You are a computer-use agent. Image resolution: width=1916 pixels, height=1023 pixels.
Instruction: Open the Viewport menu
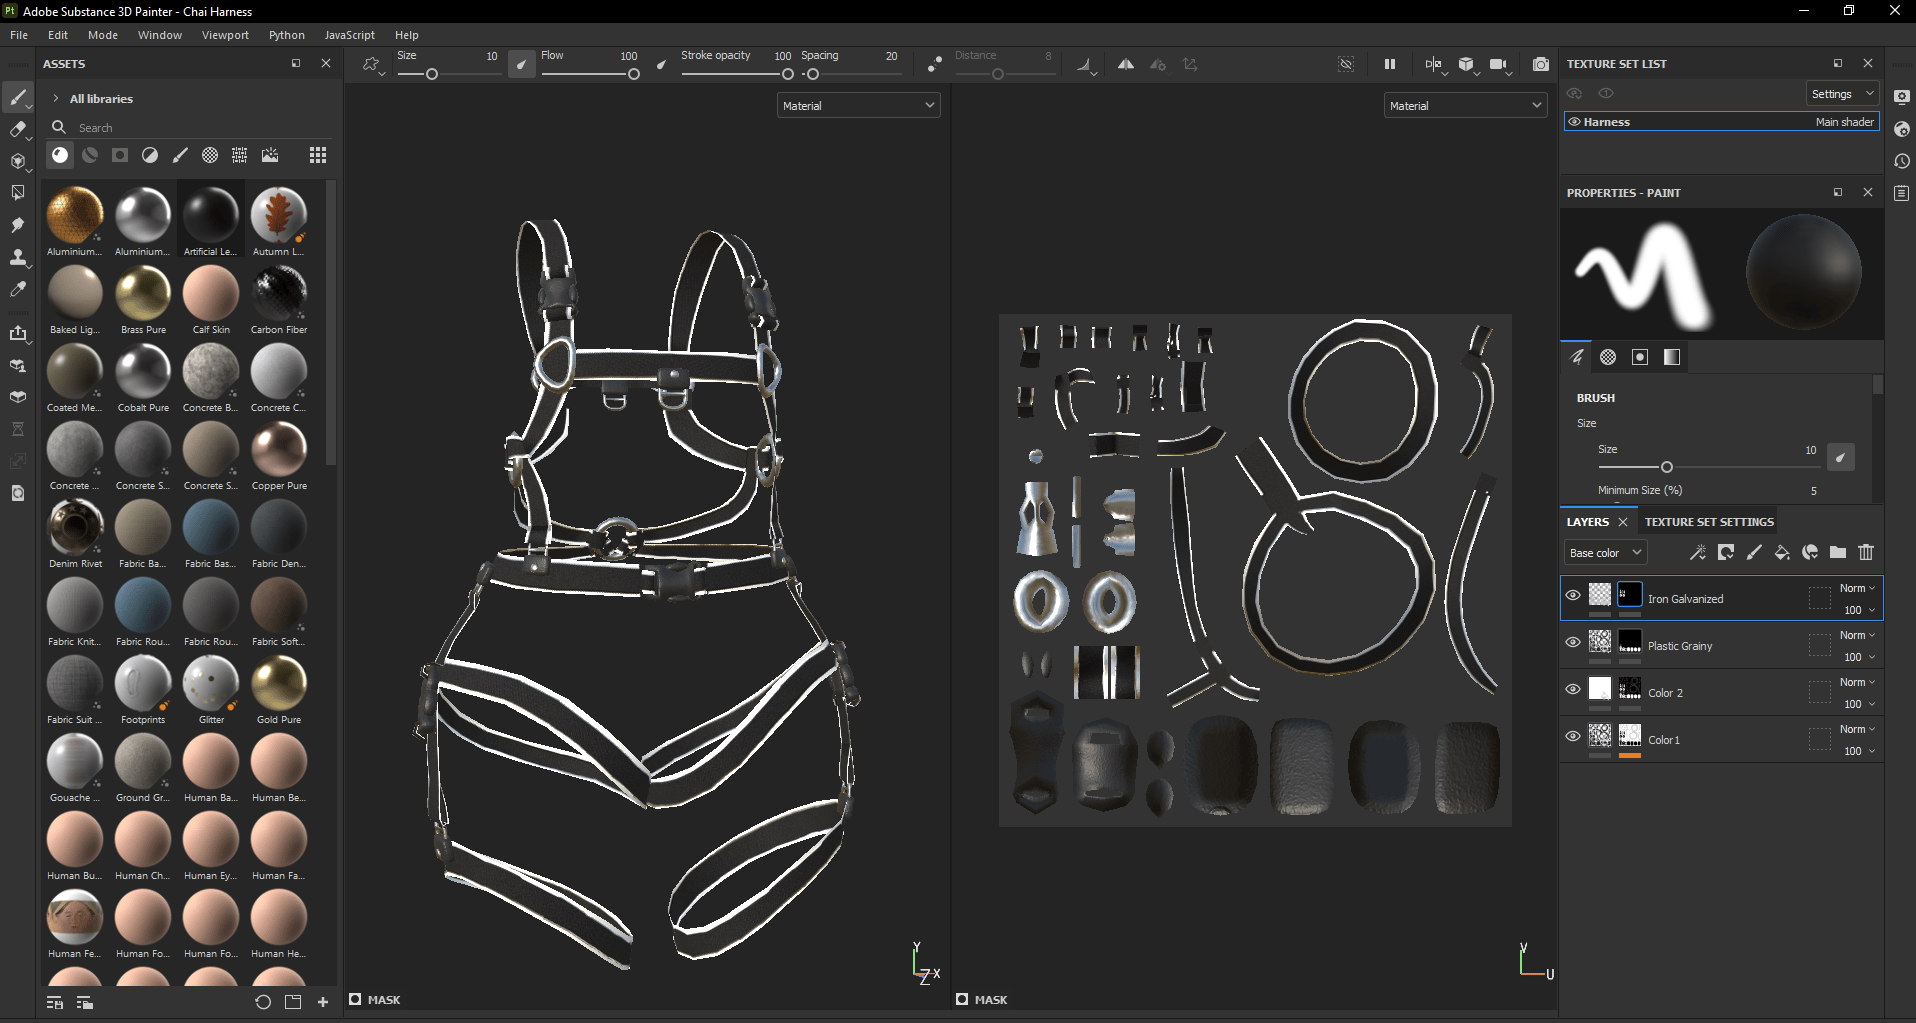225,35
